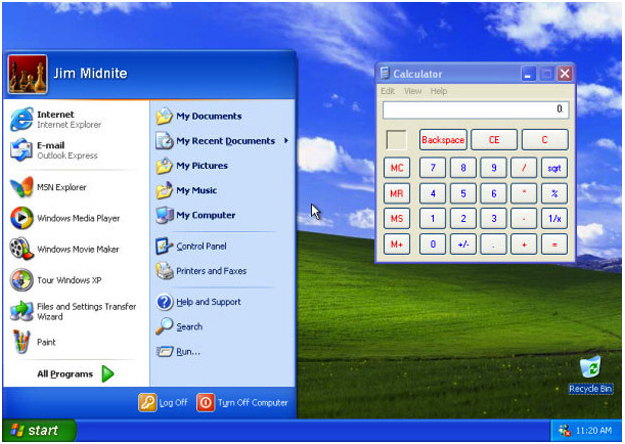Click the 11:20 AM taskbar clock
The width and height of the screenshot is (625, 444).
pos(594,430)
